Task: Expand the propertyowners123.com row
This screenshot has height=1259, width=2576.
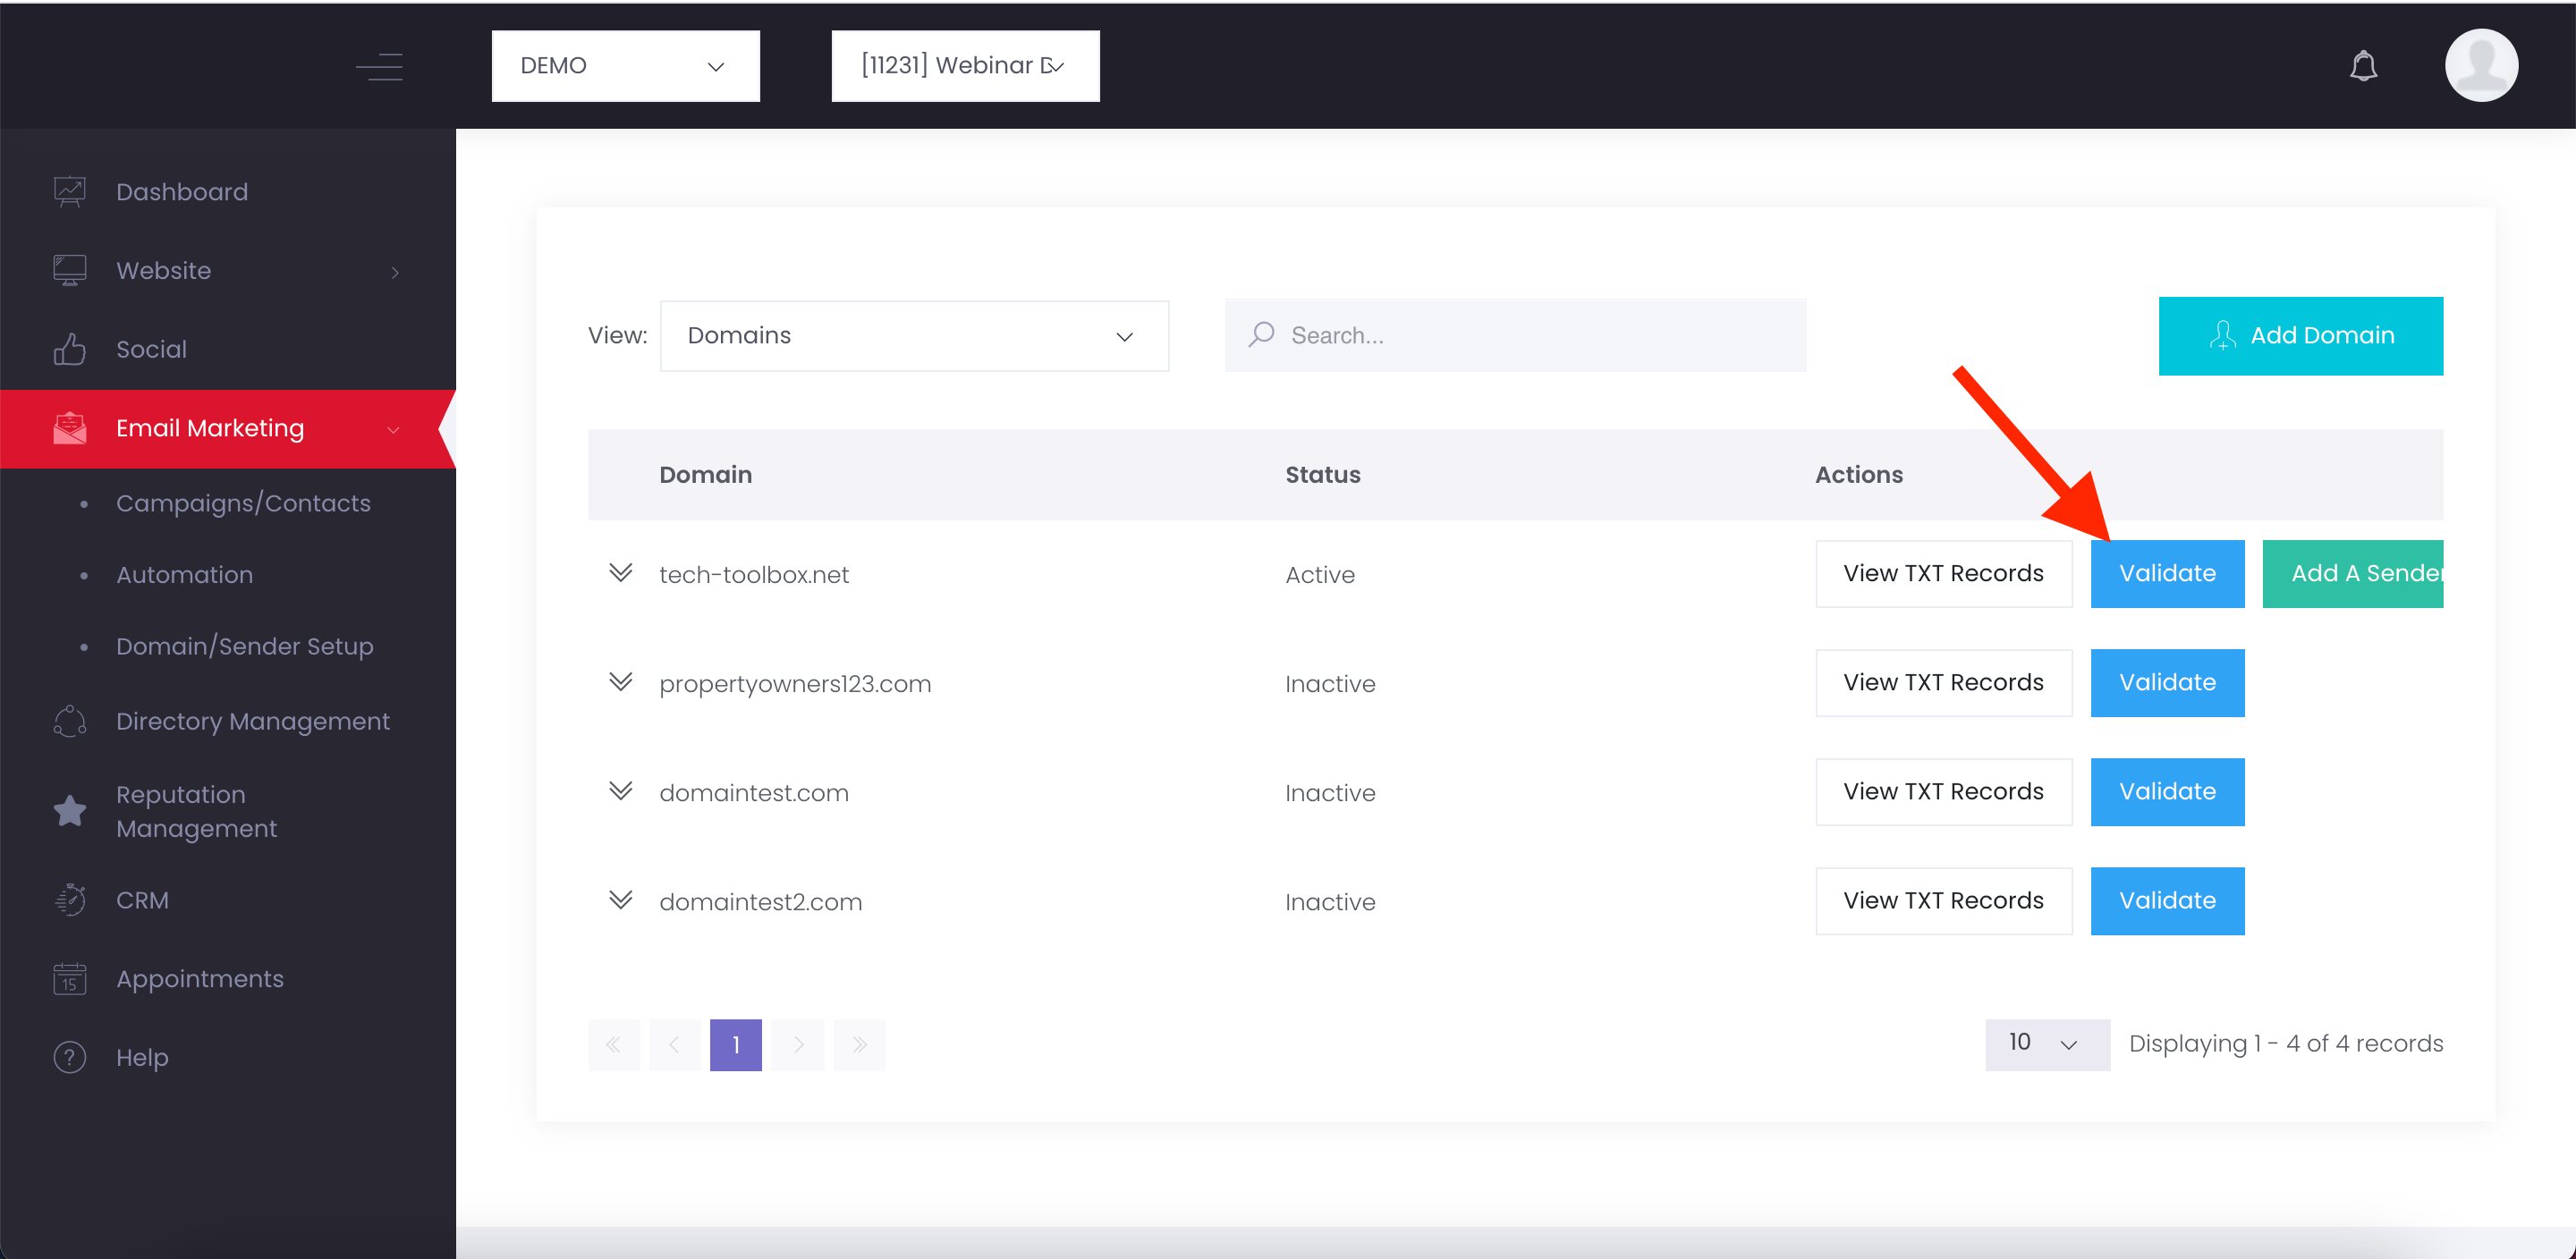Action: 620,682
